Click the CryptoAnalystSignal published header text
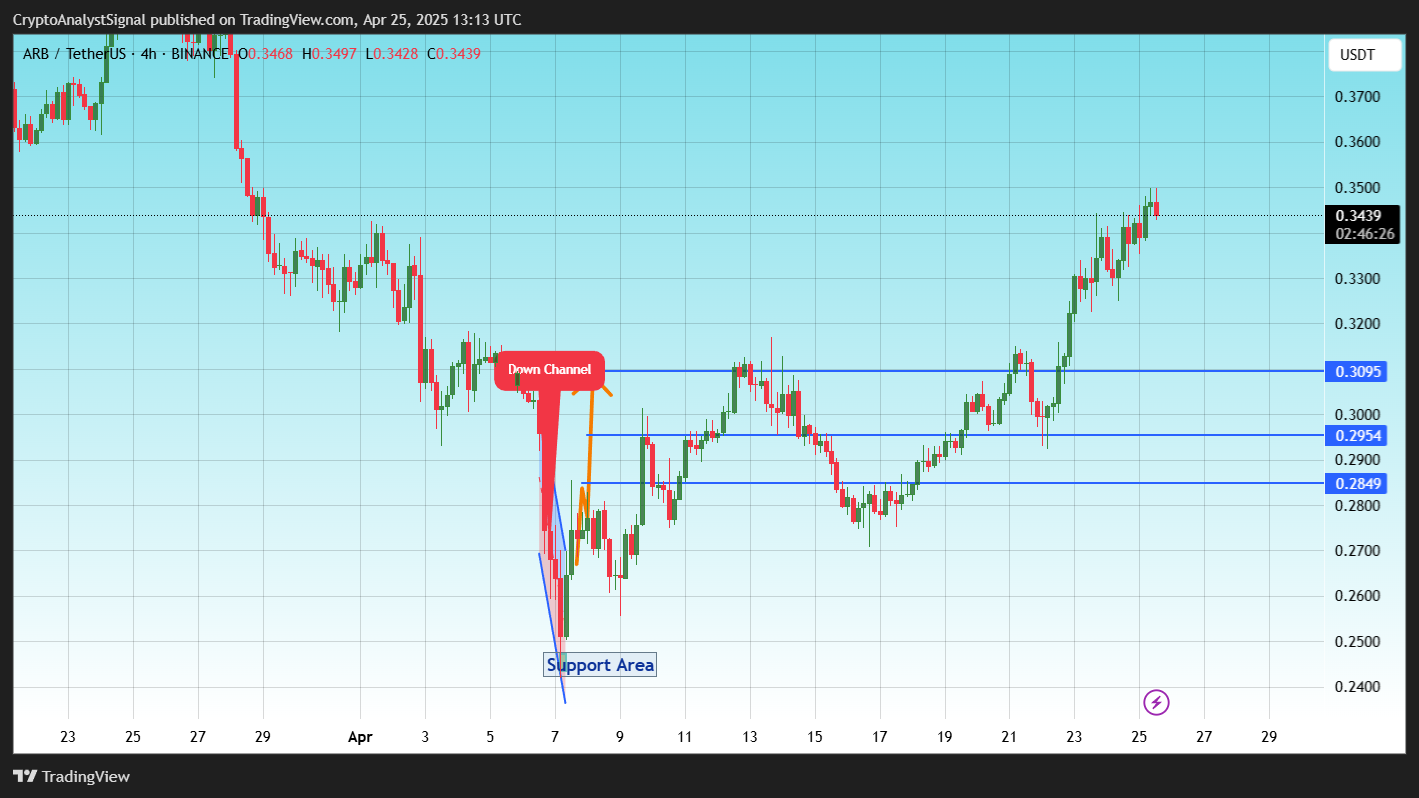Viewport: 1419px width, 798px height. click(x=266, y=20)
